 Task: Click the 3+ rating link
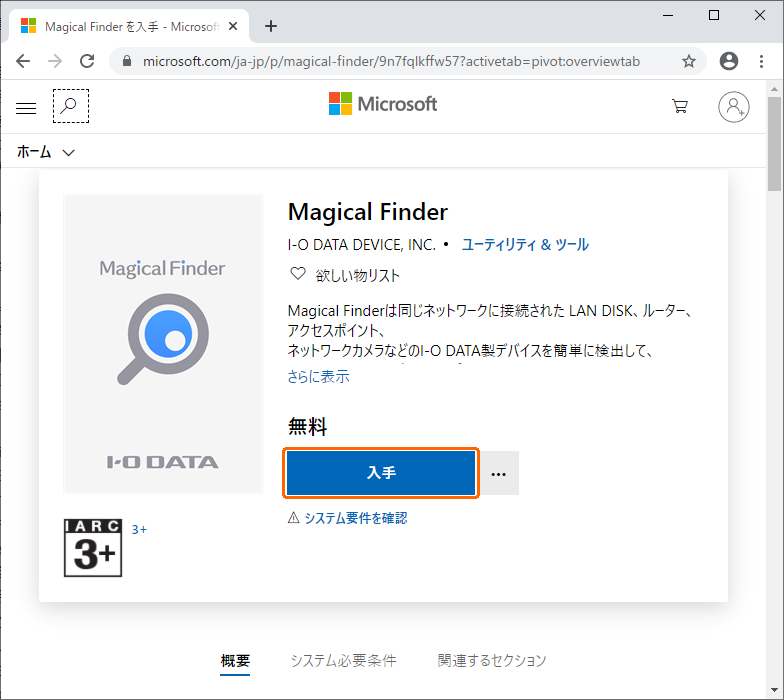point(139,530)
